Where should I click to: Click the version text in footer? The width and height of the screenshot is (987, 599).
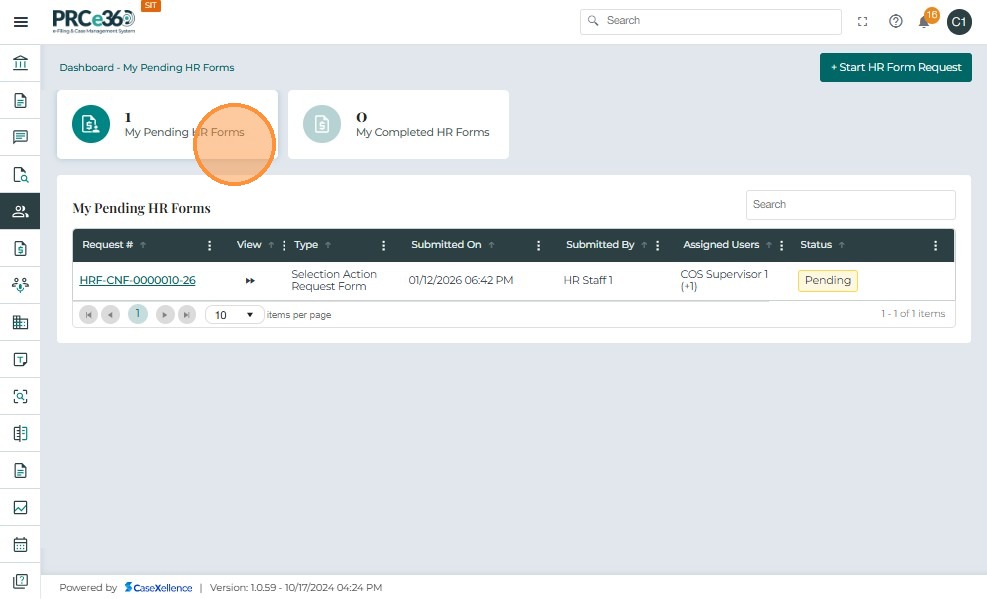pos(296,588)
